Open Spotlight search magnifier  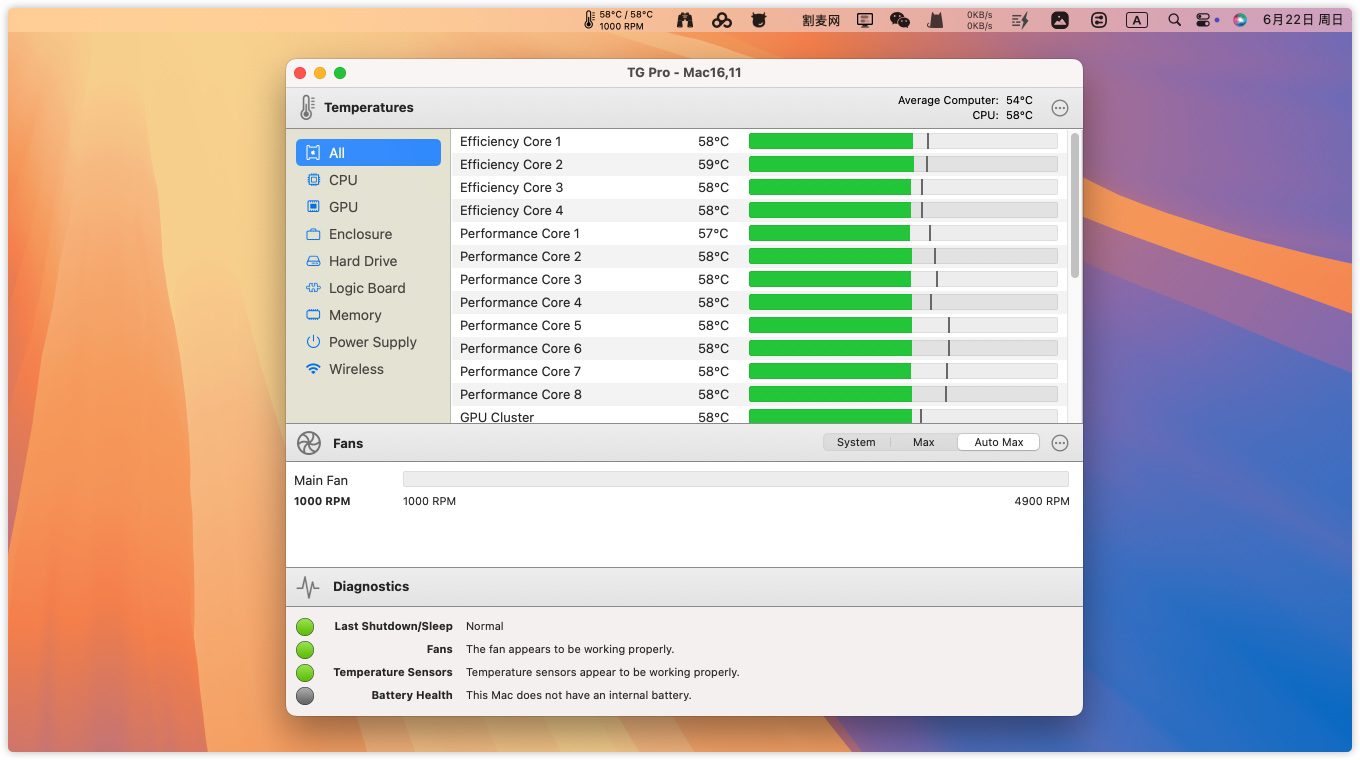(1175, 20)
